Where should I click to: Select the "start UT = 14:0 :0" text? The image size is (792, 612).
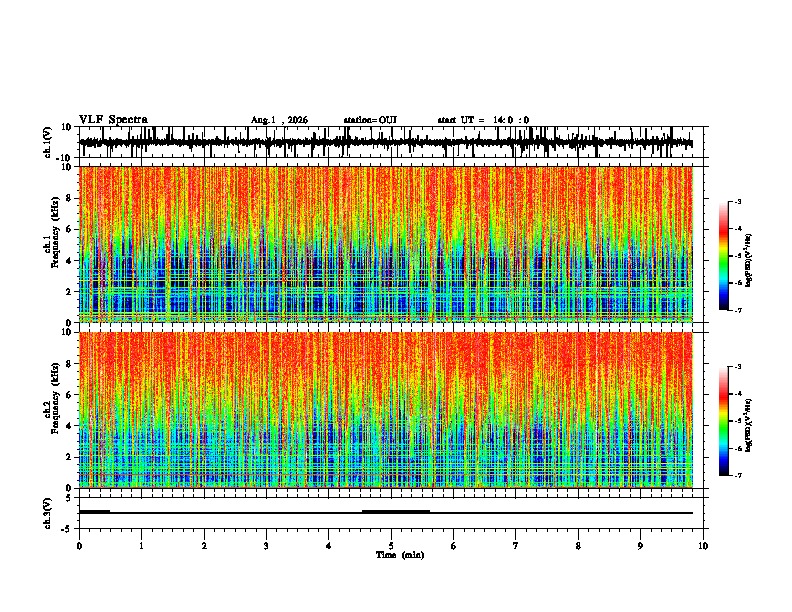[483, 120]
